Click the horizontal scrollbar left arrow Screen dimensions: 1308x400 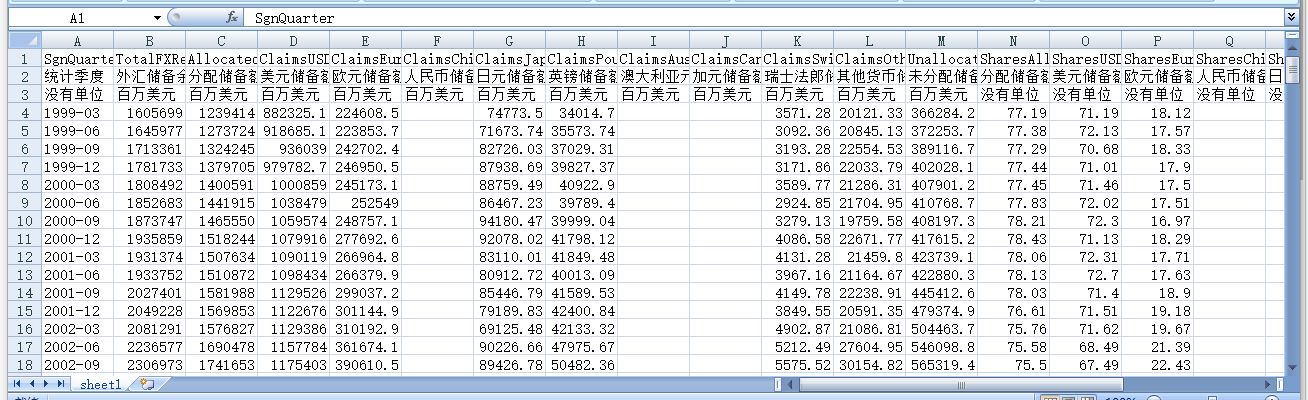tap(792, 384)
